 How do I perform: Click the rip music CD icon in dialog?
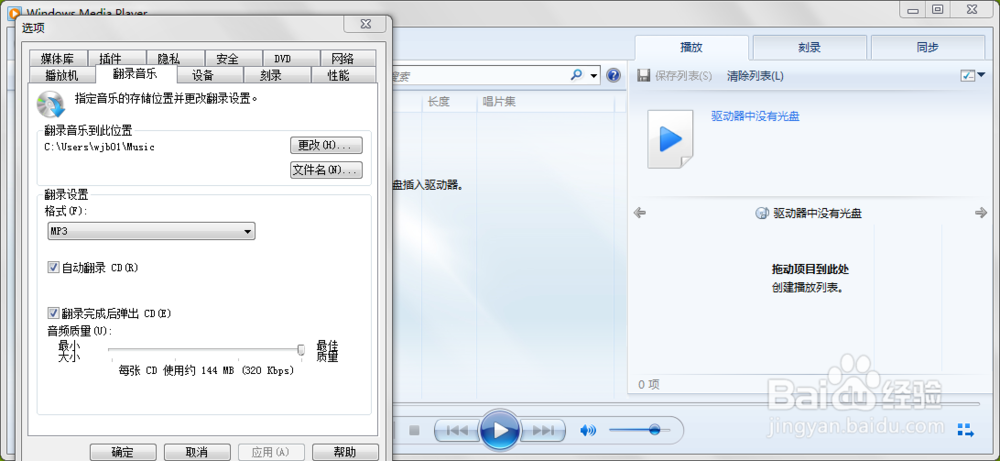tap(50, 104)
